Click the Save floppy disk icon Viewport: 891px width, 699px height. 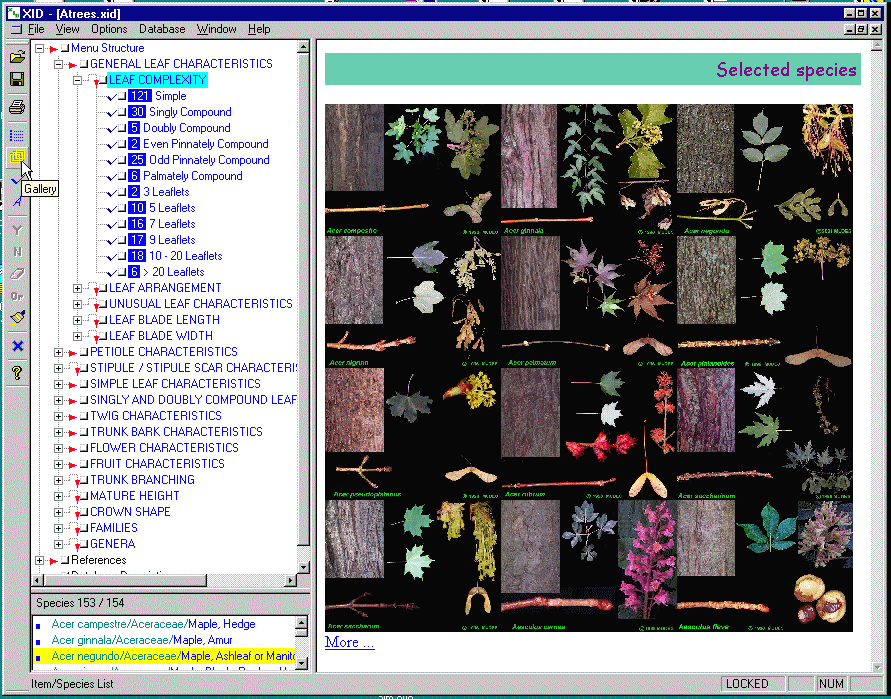click(17, 80)
